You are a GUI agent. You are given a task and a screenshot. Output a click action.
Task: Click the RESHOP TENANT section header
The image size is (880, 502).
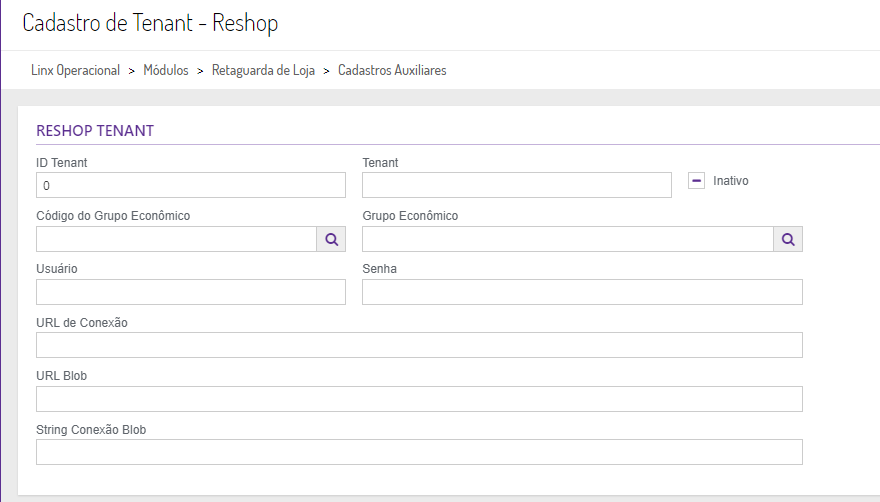click(95, 131)
